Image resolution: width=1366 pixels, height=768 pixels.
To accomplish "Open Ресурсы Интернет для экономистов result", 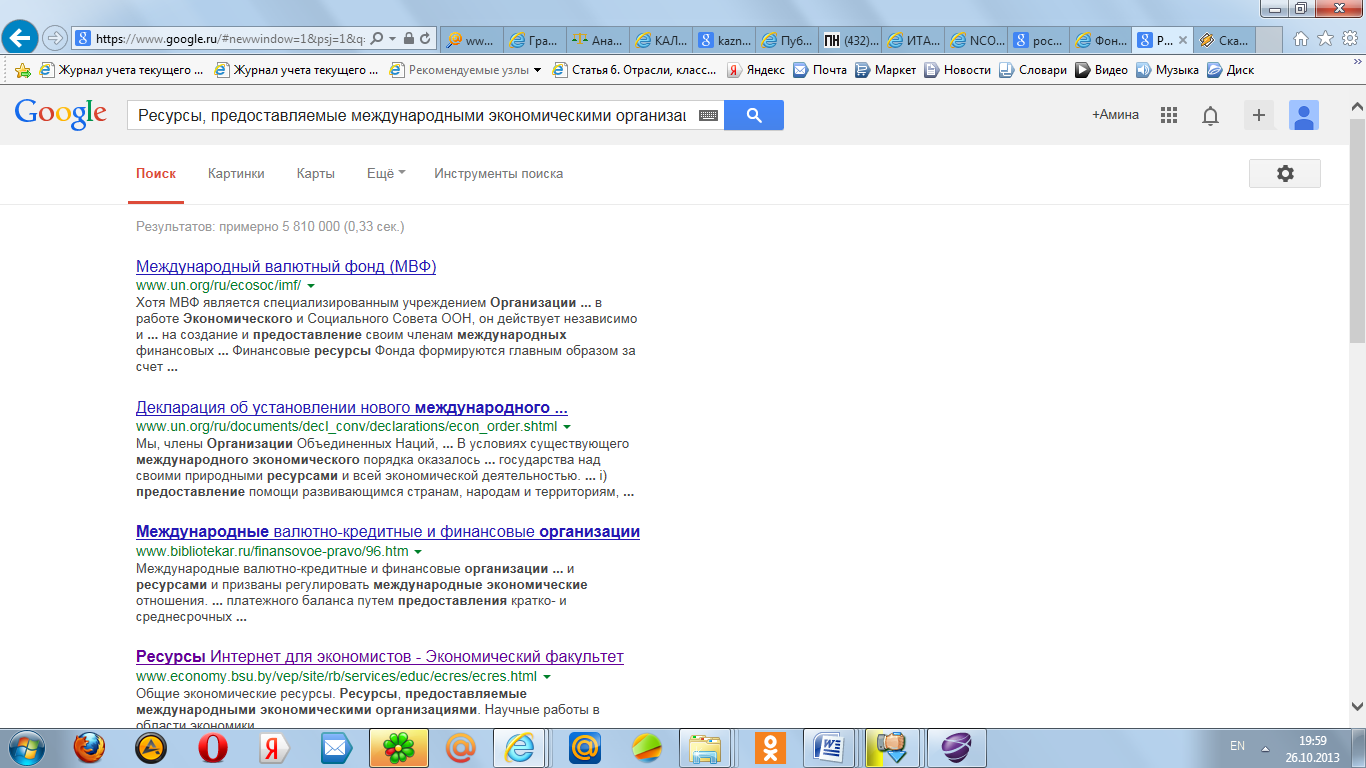I will pos(380,657).
